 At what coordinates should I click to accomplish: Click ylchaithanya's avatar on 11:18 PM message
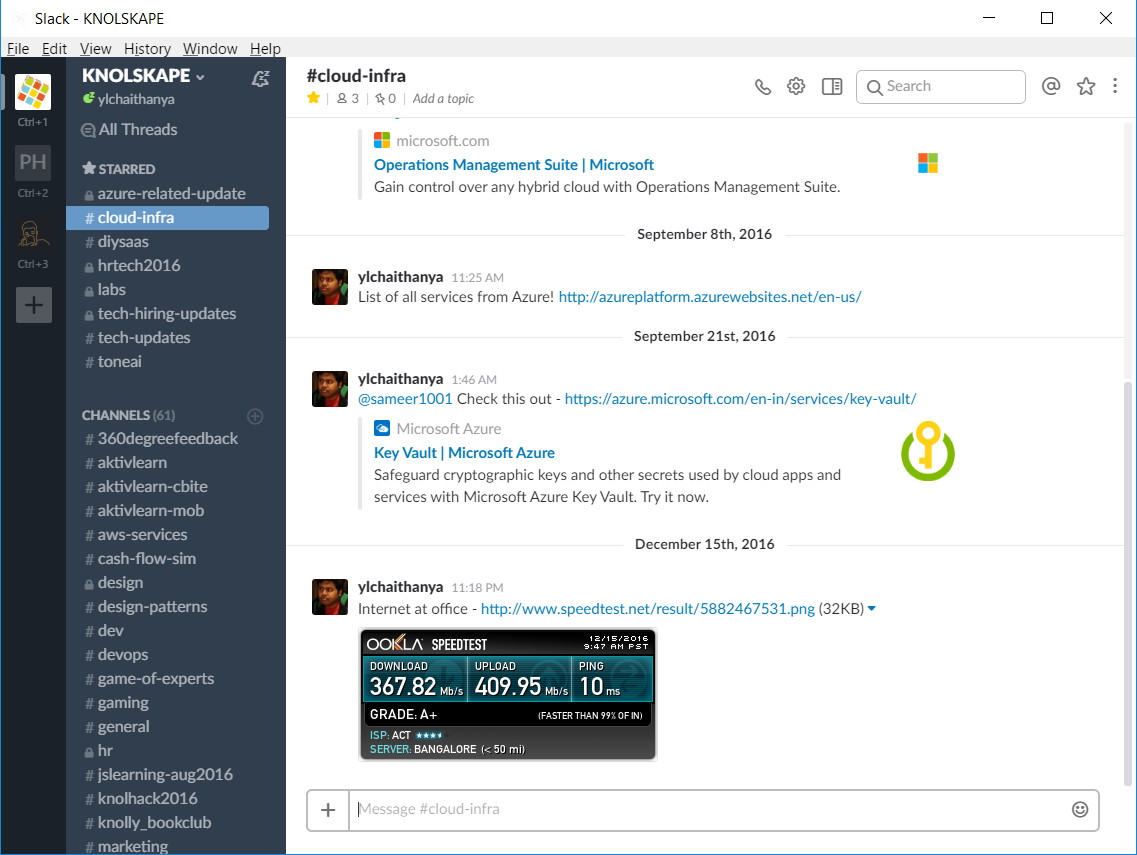(x=330, y=597)
